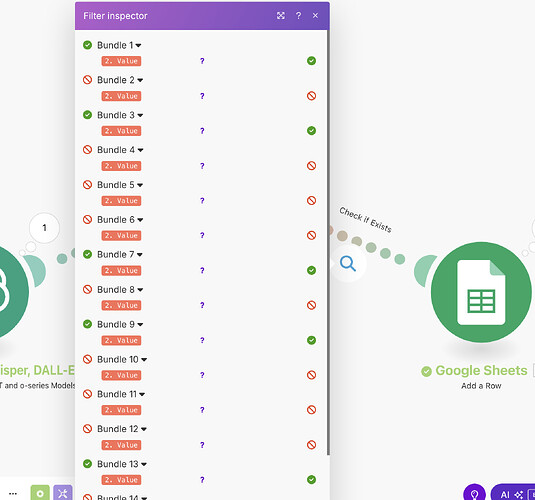Image resolution: width=535 pixels, height=500 pixels.
Task: Click the green passed status of Bundle 3
Action: pos(87,115)
